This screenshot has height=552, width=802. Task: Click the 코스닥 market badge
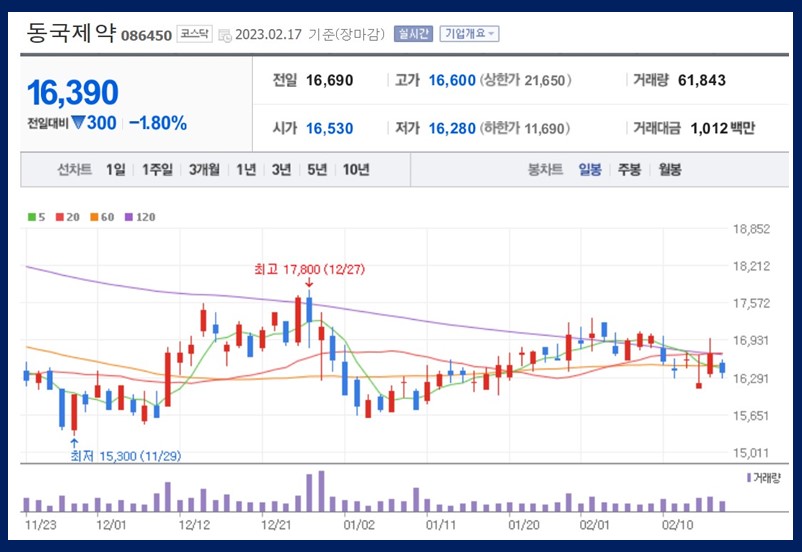point(194,34)
